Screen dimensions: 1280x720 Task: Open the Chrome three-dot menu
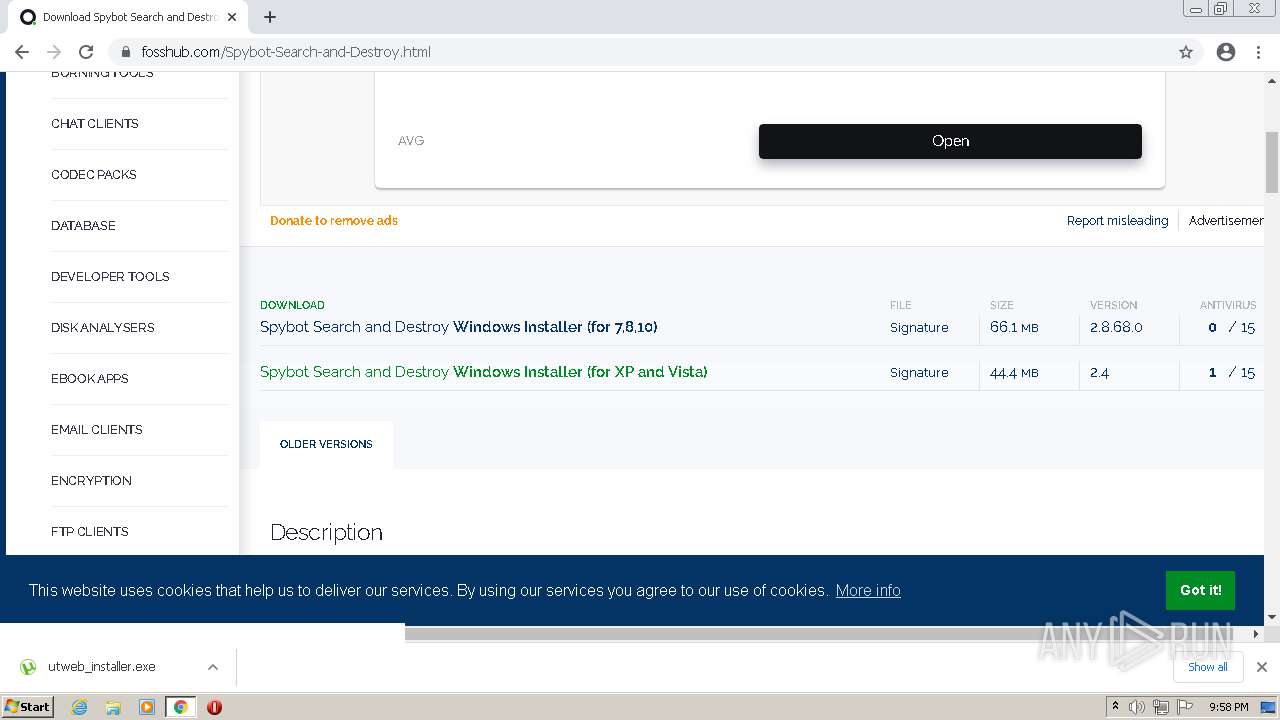coord(1258,52)
